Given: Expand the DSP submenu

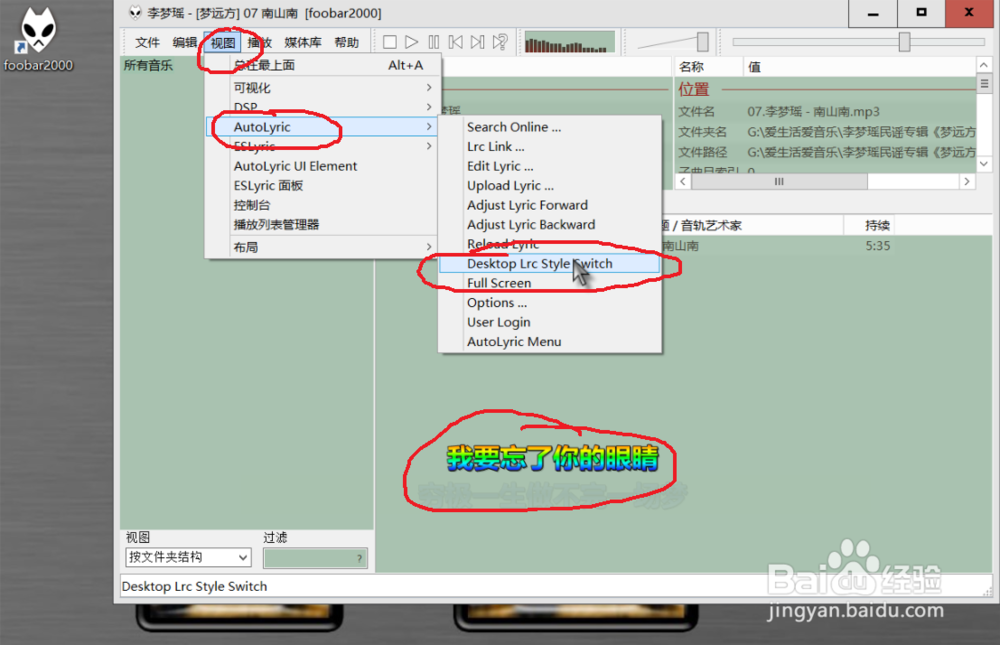Looking at the screenshot, I should (x=323, y=107).
